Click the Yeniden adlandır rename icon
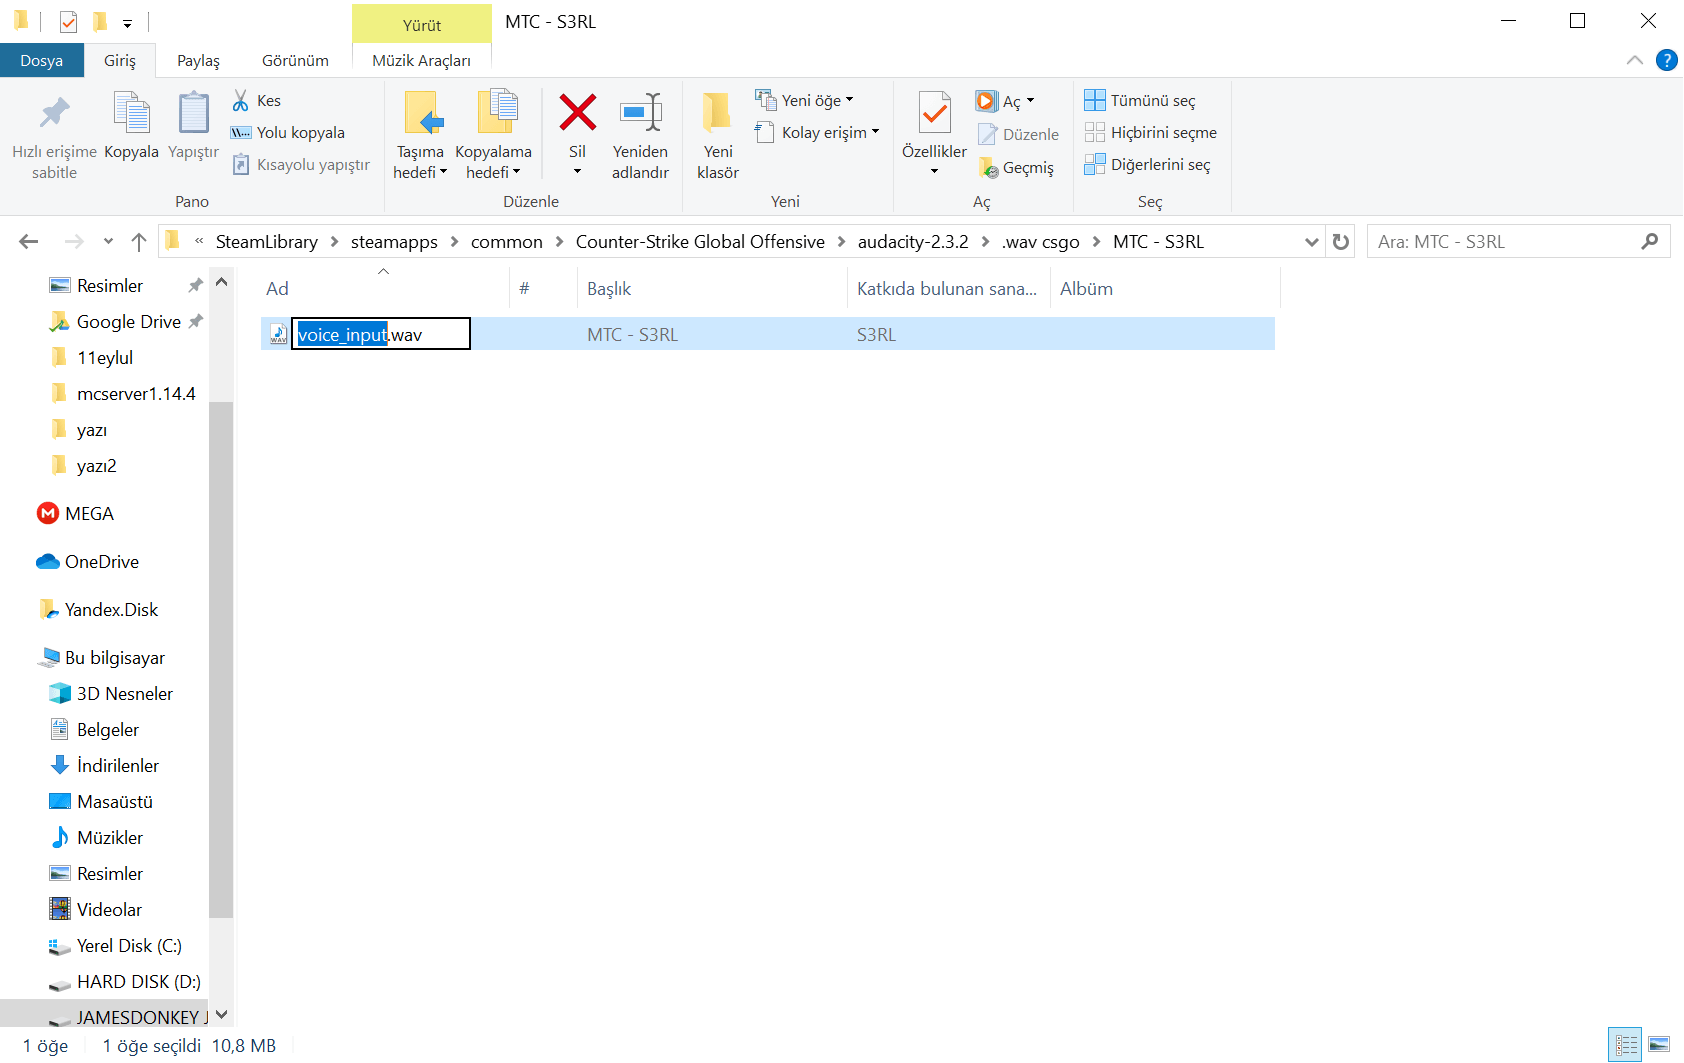Screen dimensions: 1684x1063 (x=640, y=113)
